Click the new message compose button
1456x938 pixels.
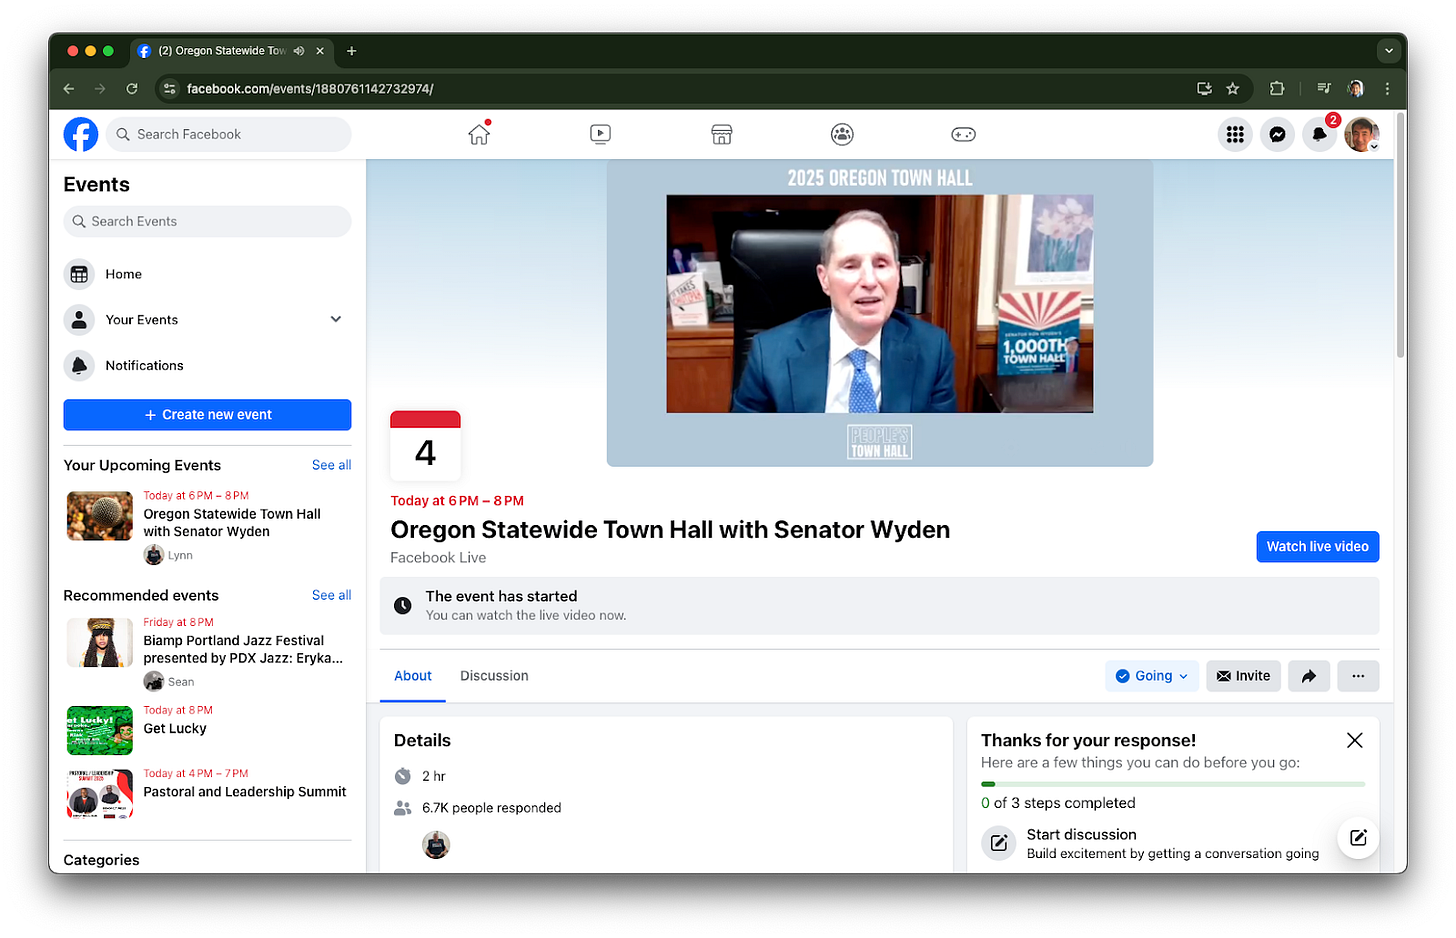point(1358,838)
